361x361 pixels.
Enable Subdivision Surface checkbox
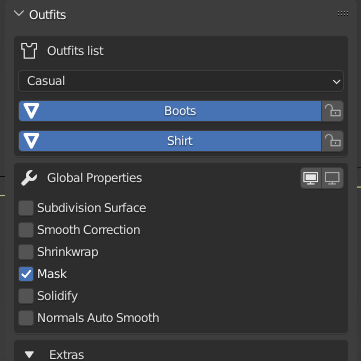[26, 208]
